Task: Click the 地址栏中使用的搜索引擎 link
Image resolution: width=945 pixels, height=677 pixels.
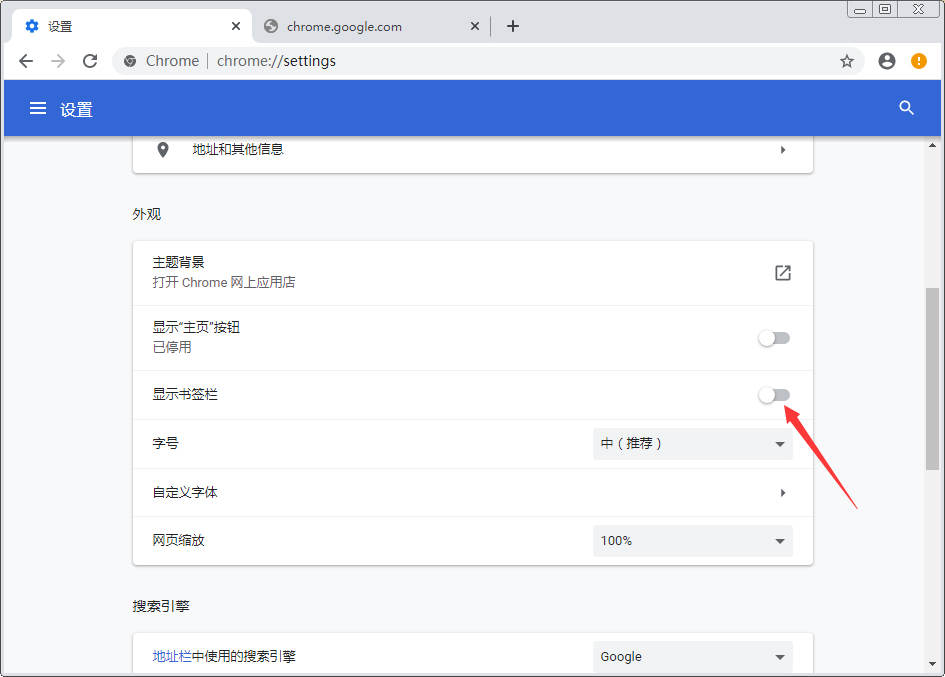Action: [x=224, y=656]
